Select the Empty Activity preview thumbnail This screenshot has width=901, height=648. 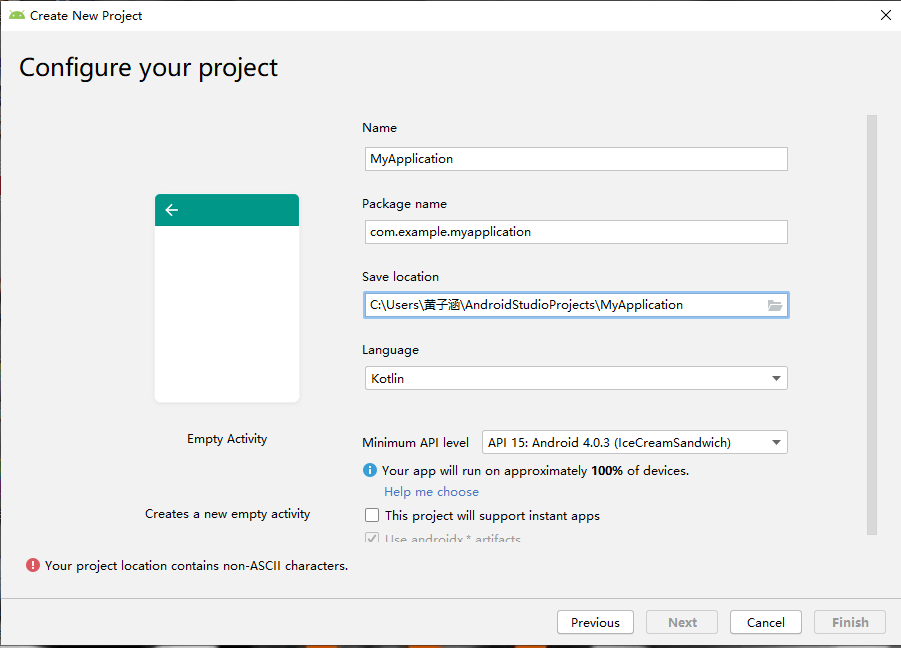227,298
